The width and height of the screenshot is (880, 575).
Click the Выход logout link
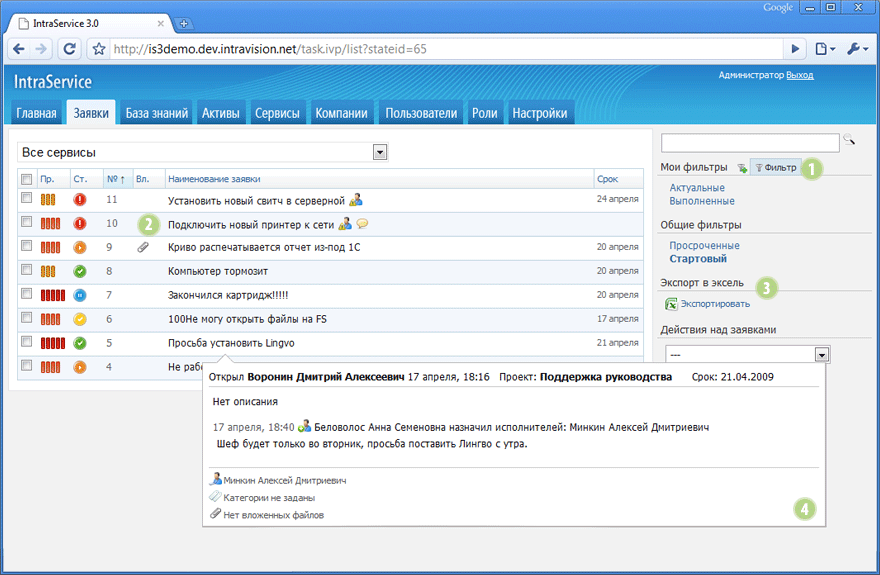coord(800,75)
